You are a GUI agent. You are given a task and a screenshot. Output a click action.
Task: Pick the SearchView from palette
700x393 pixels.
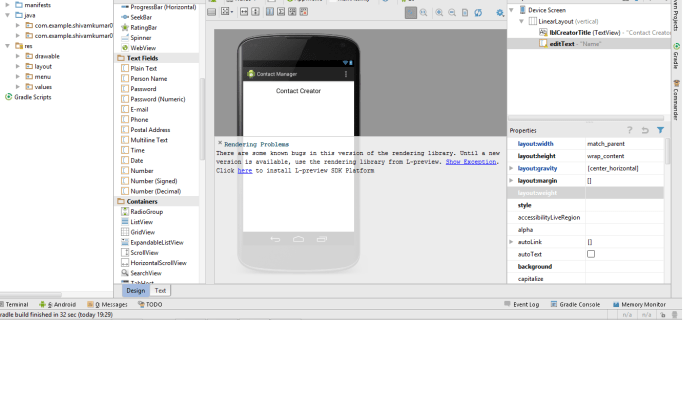(x=142, y=273)
